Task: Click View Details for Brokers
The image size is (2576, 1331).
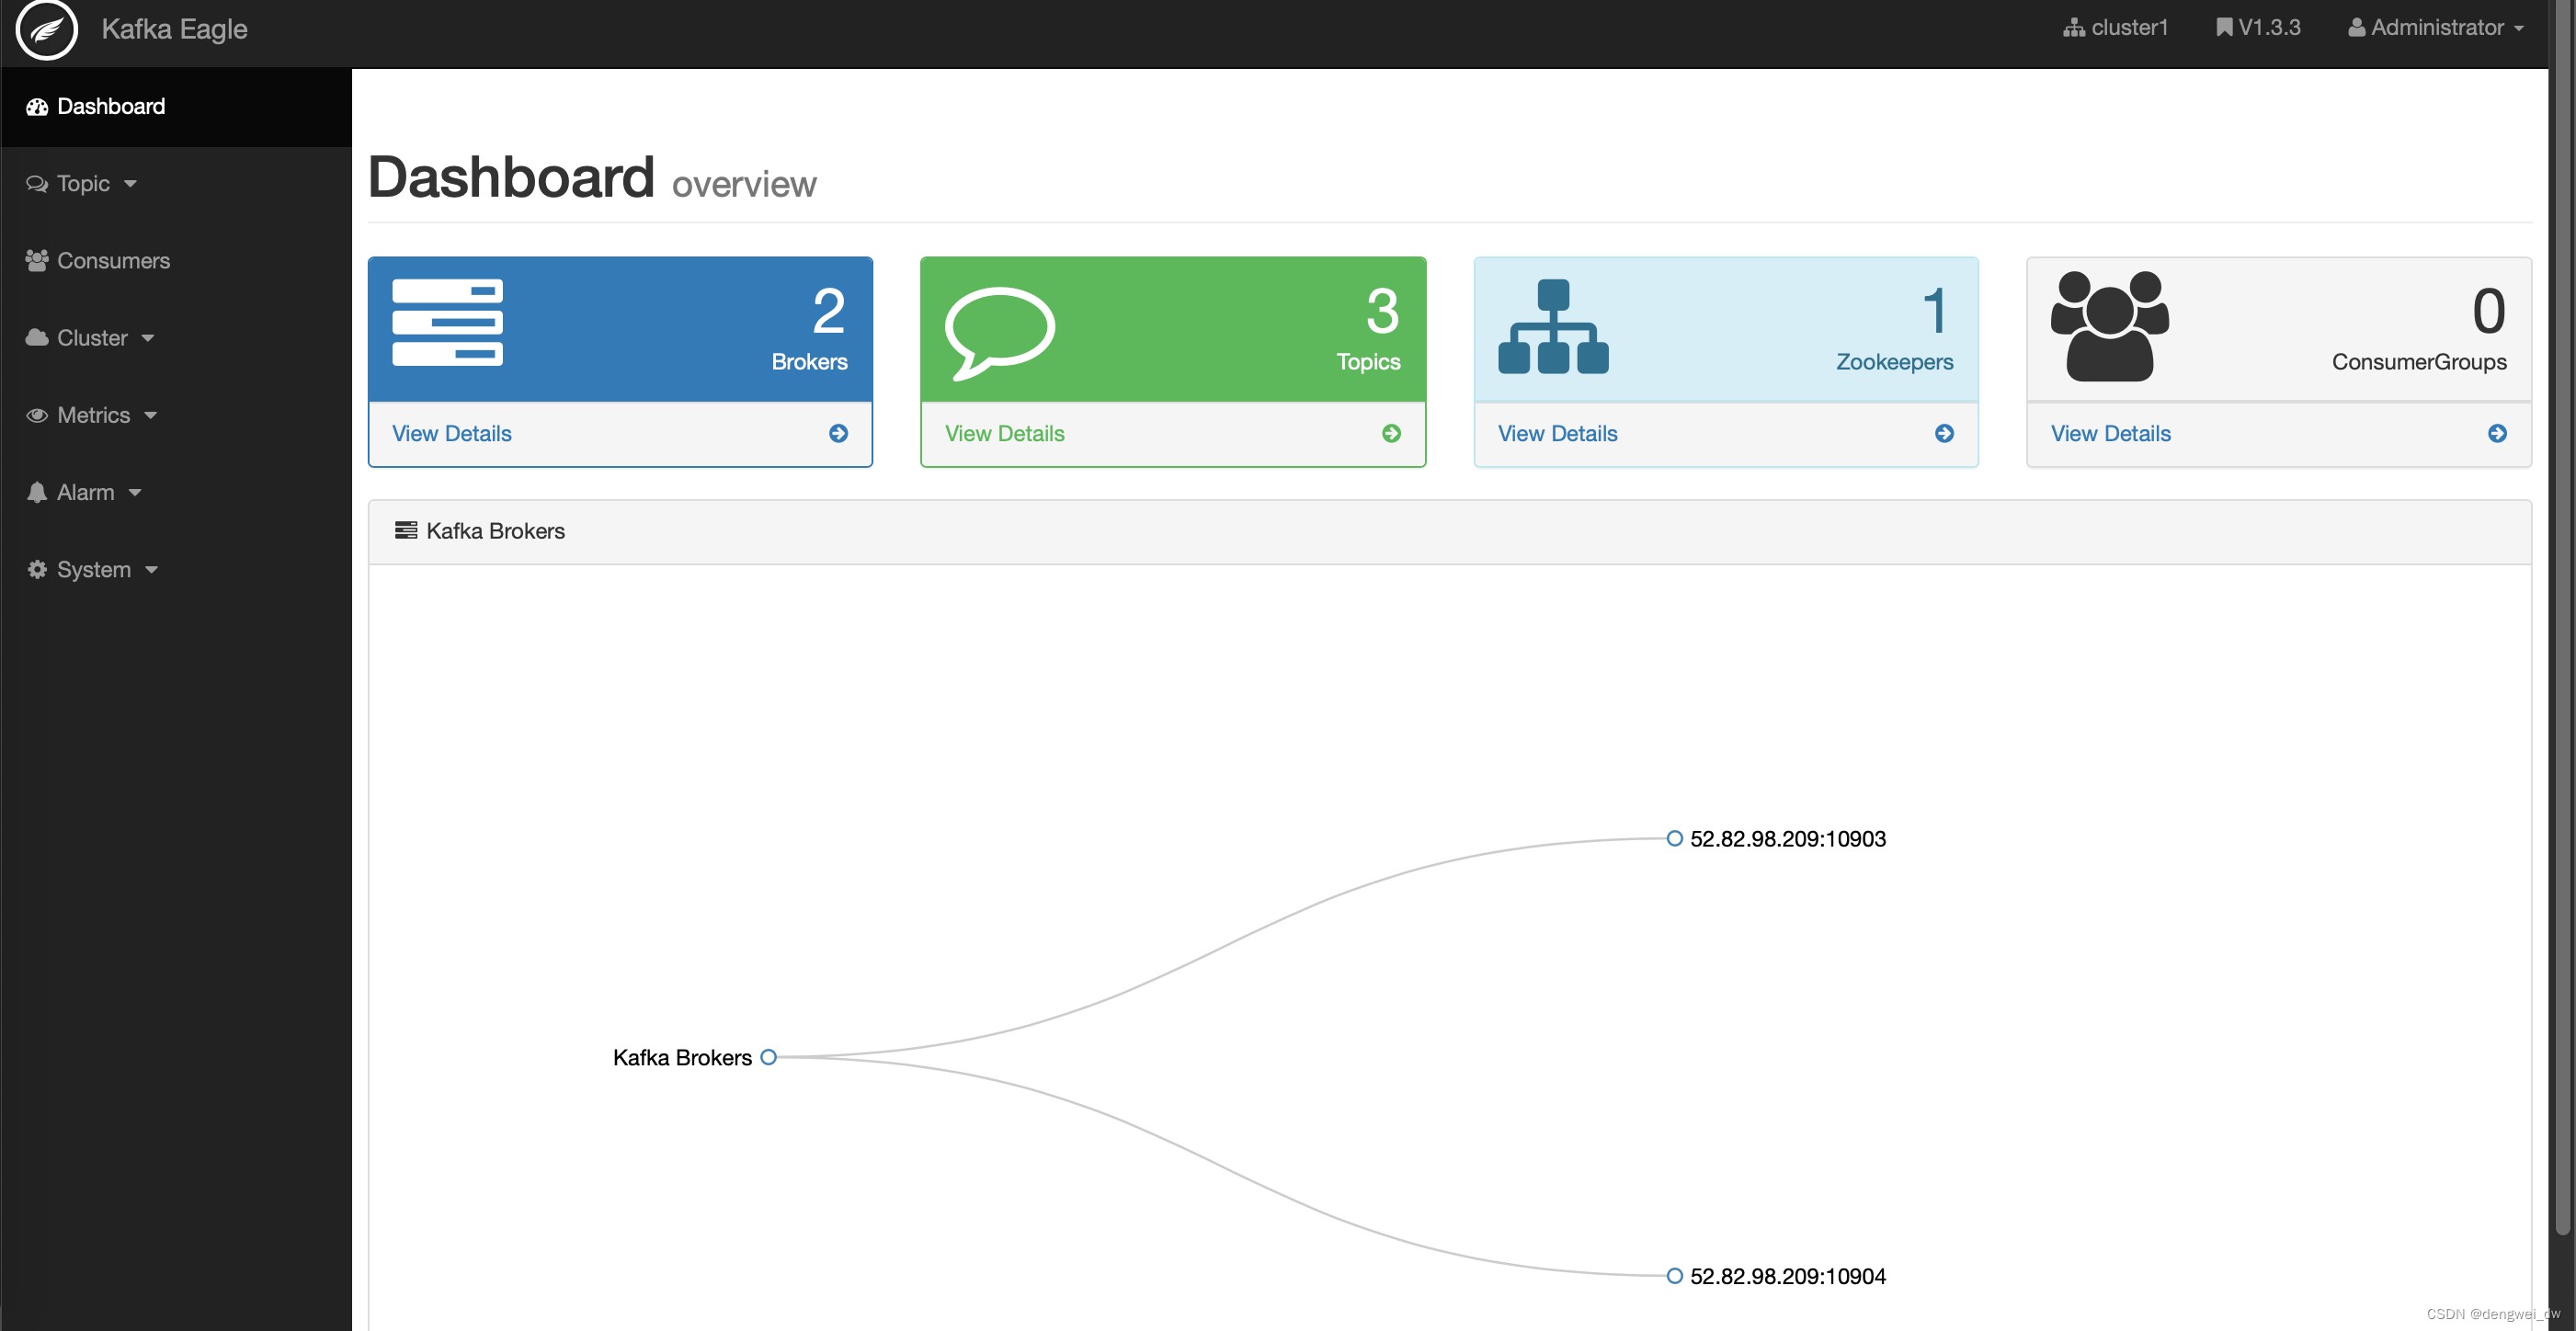Action: (x=451, y=433)
